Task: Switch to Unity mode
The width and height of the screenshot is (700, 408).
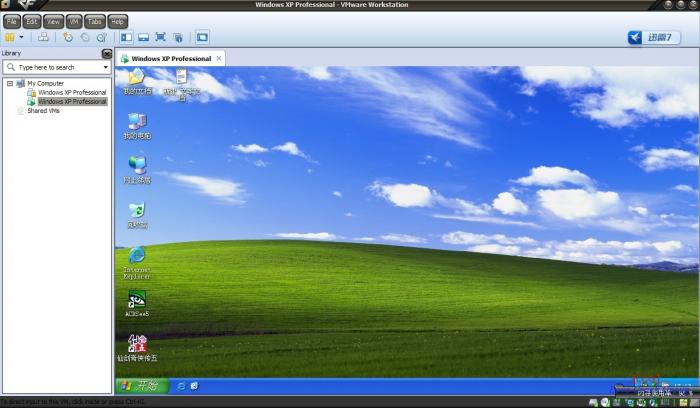Action: 178,37
